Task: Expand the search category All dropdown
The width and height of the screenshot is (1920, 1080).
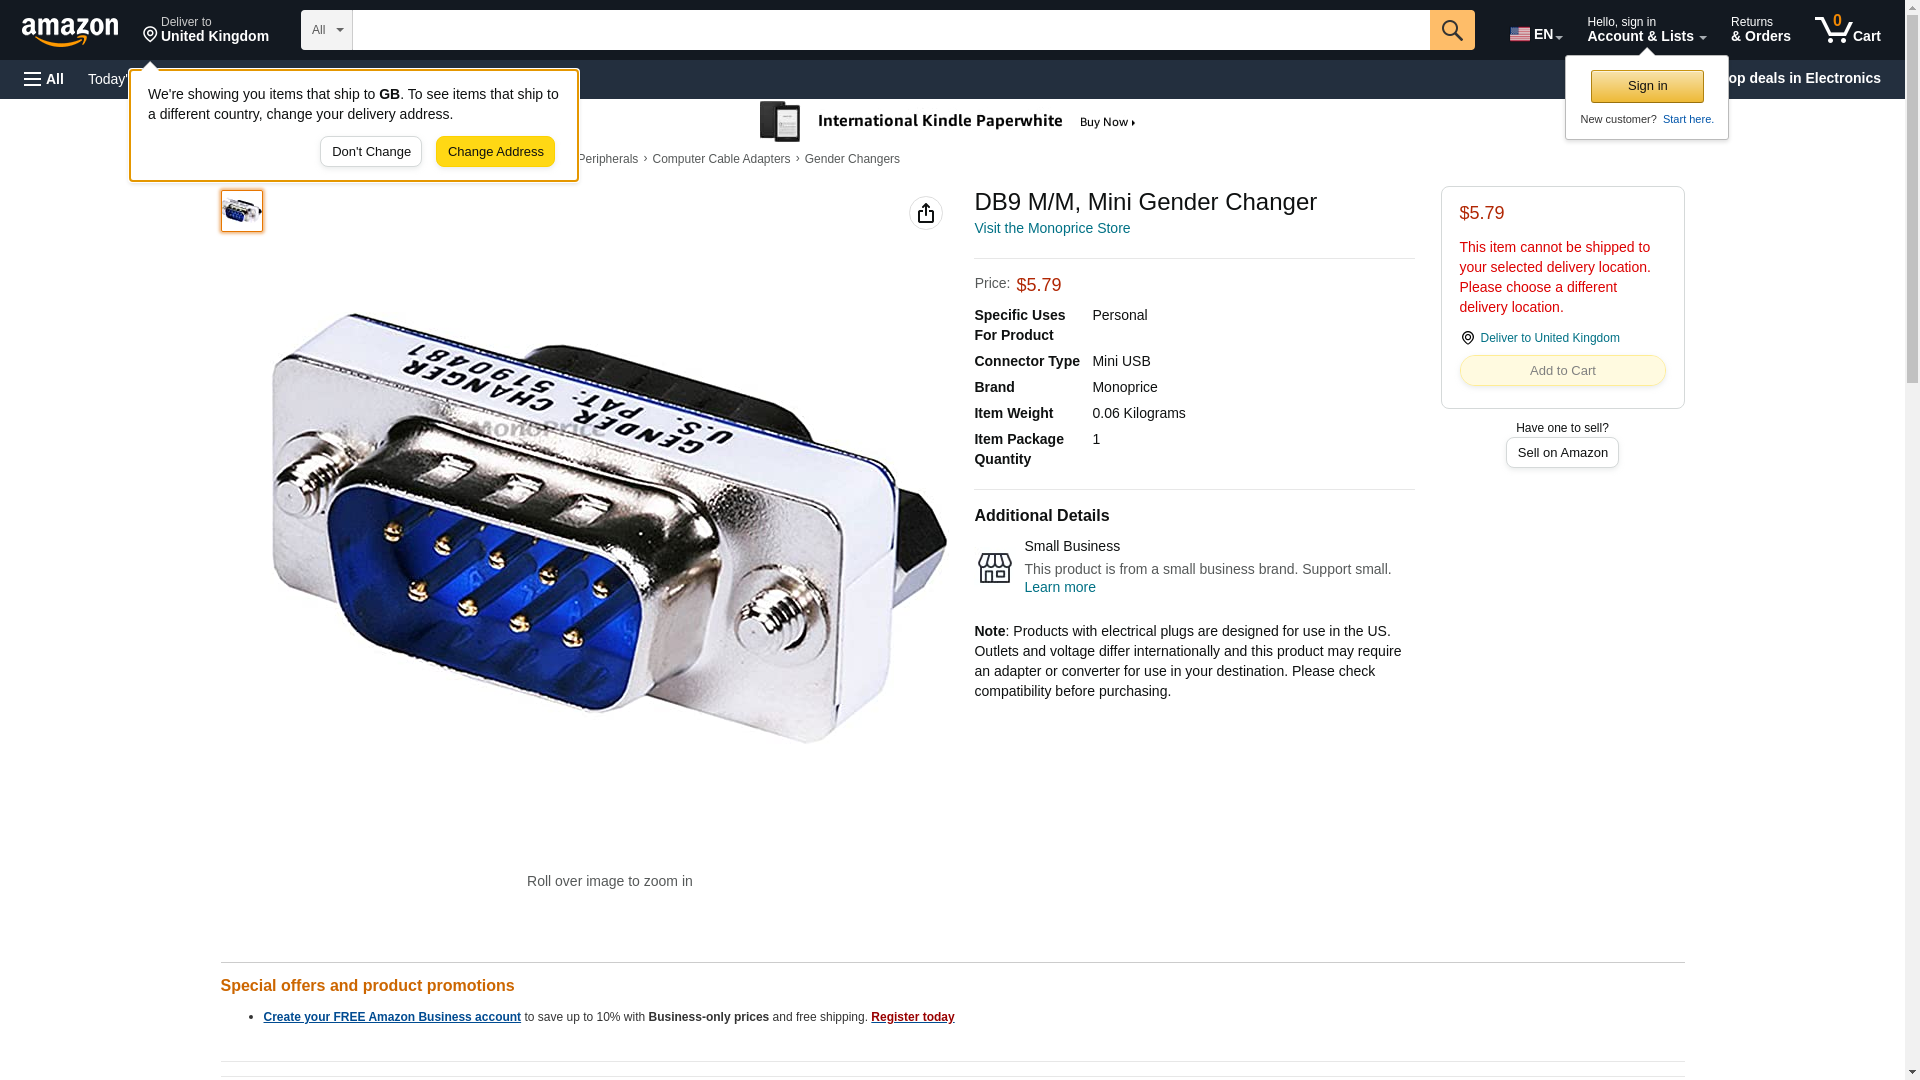Action: point(327,30)
